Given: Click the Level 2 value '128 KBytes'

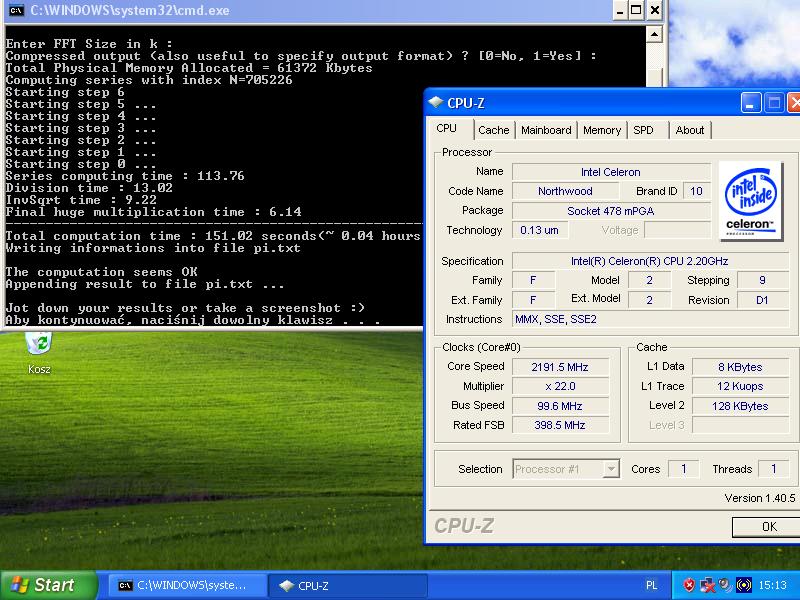Looking at the screenshot, I should [x=740, y=406].
